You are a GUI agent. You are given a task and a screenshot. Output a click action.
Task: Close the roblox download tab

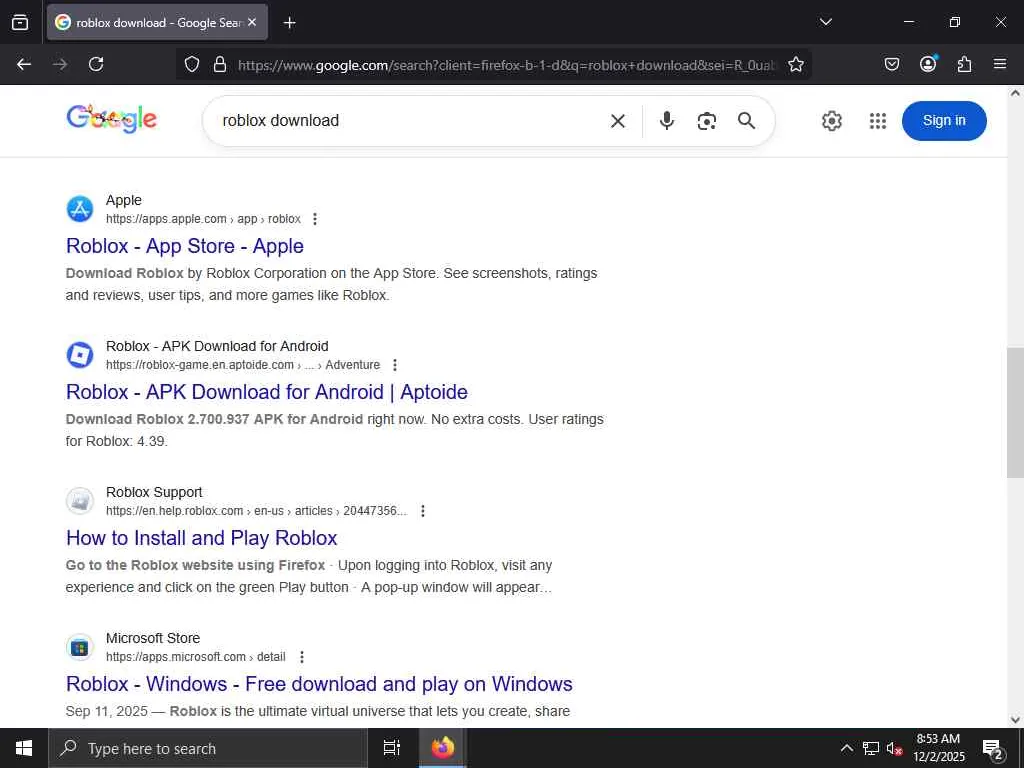coord(252,22)
